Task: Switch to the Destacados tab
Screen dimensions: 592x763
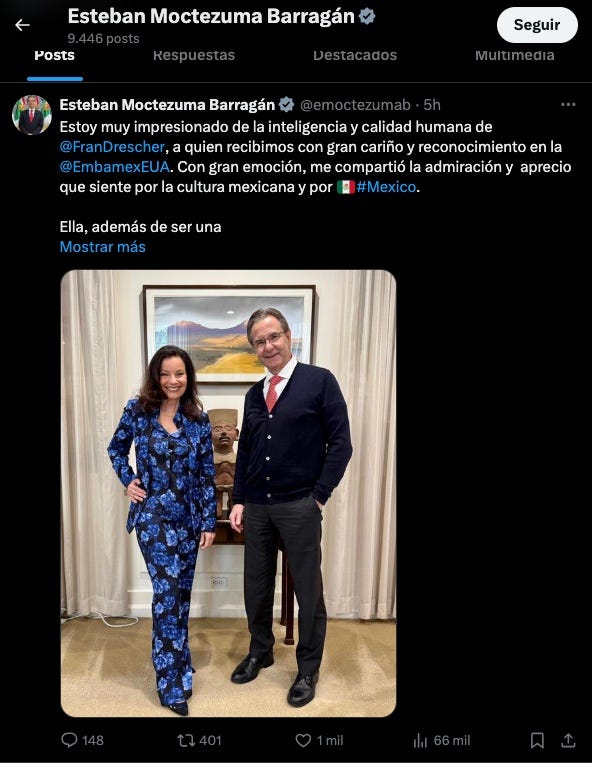Action: pyautogui.click(x=355, y=55)
